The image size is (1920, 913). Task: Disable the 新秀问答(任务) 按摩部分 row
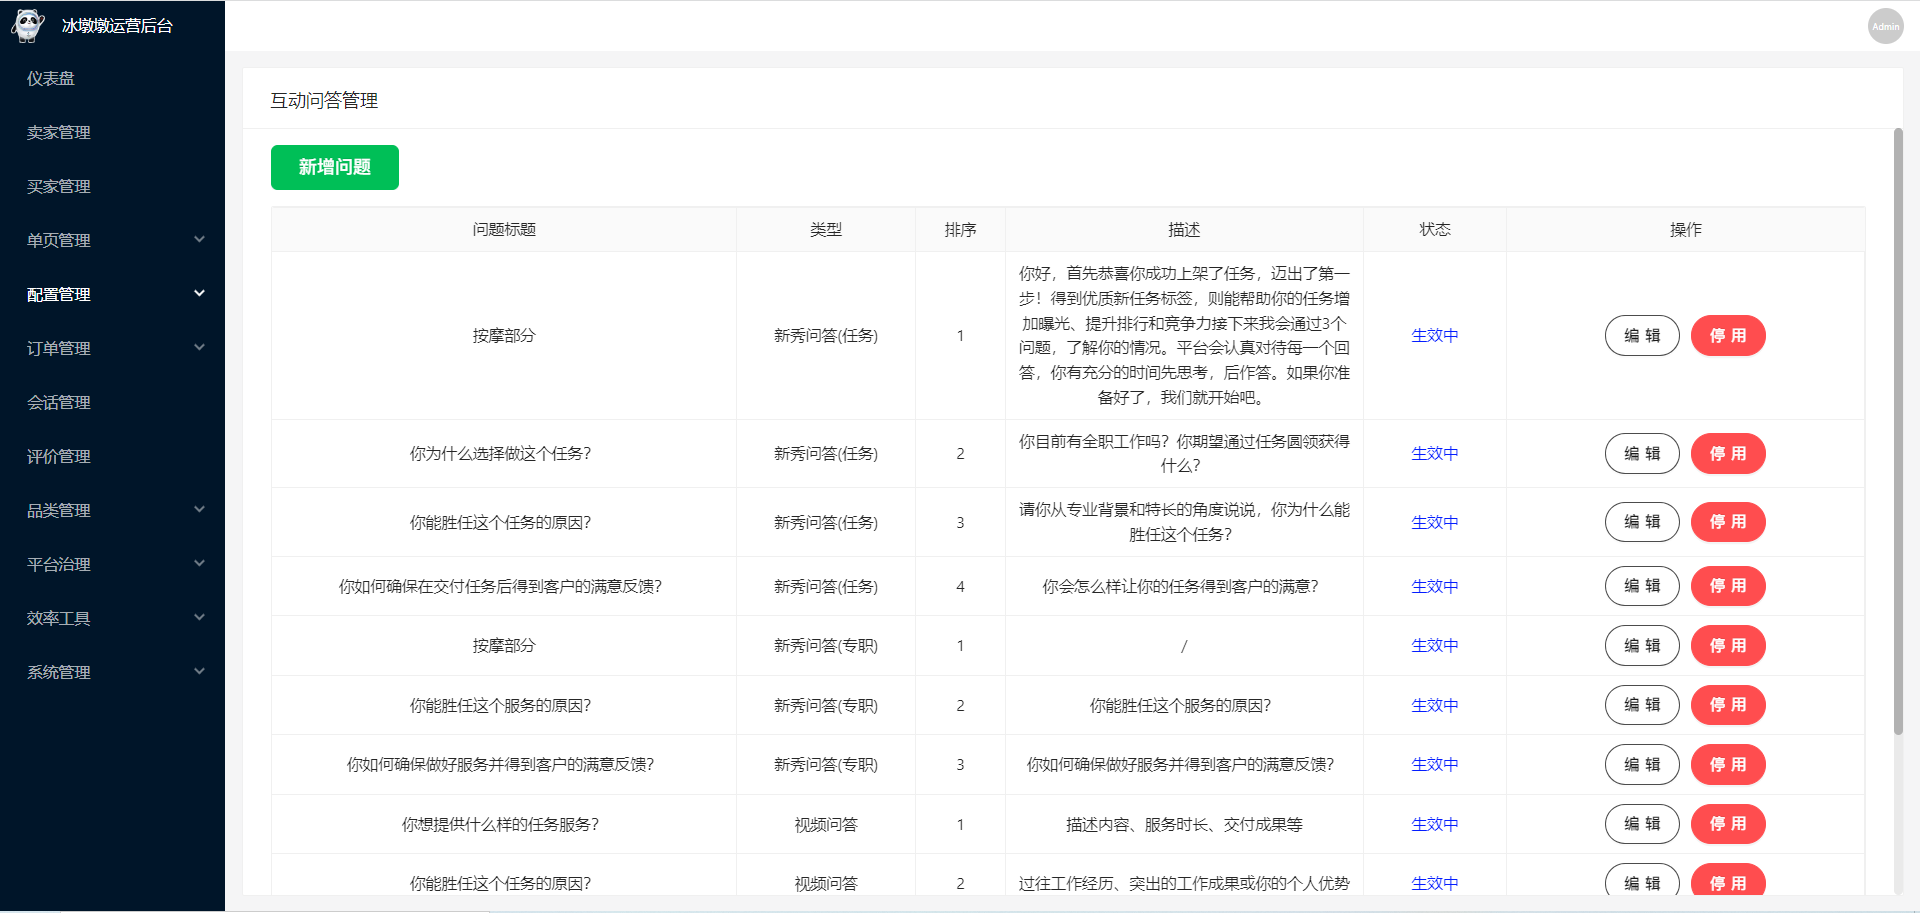[x=1728, y=336]
